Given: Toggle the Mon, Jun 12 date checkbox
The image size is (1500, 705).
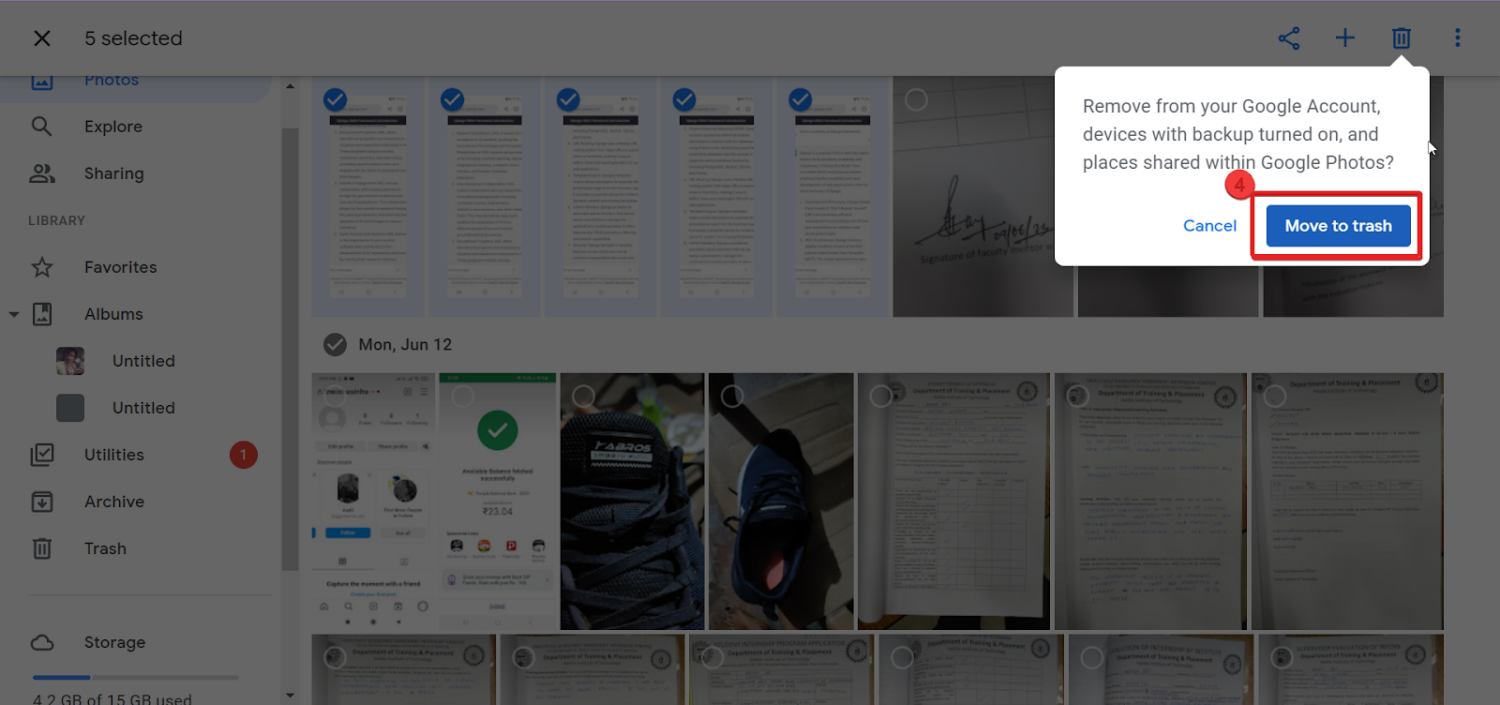Looking at the screenshot, I should point(335,344).
